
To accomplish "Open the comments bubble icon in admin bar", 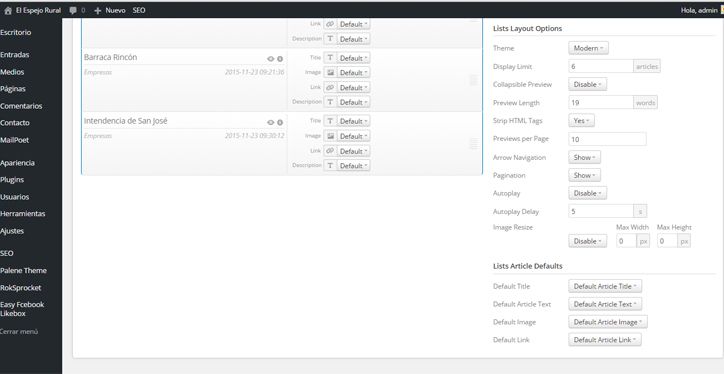I will [73, 10].
